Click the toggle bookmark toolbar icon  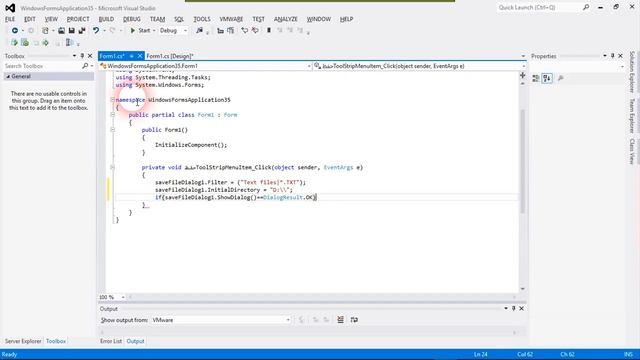coord(269,31)
